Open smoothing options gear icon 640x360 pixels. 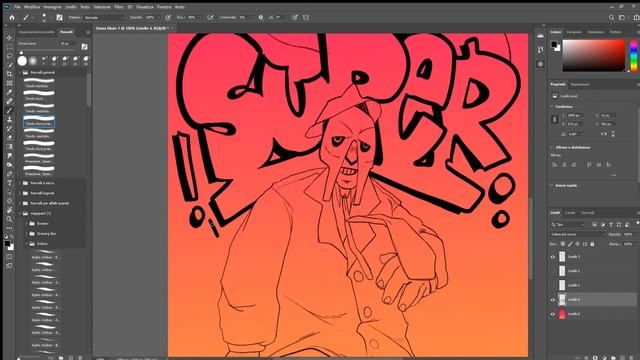click(261, 18)
